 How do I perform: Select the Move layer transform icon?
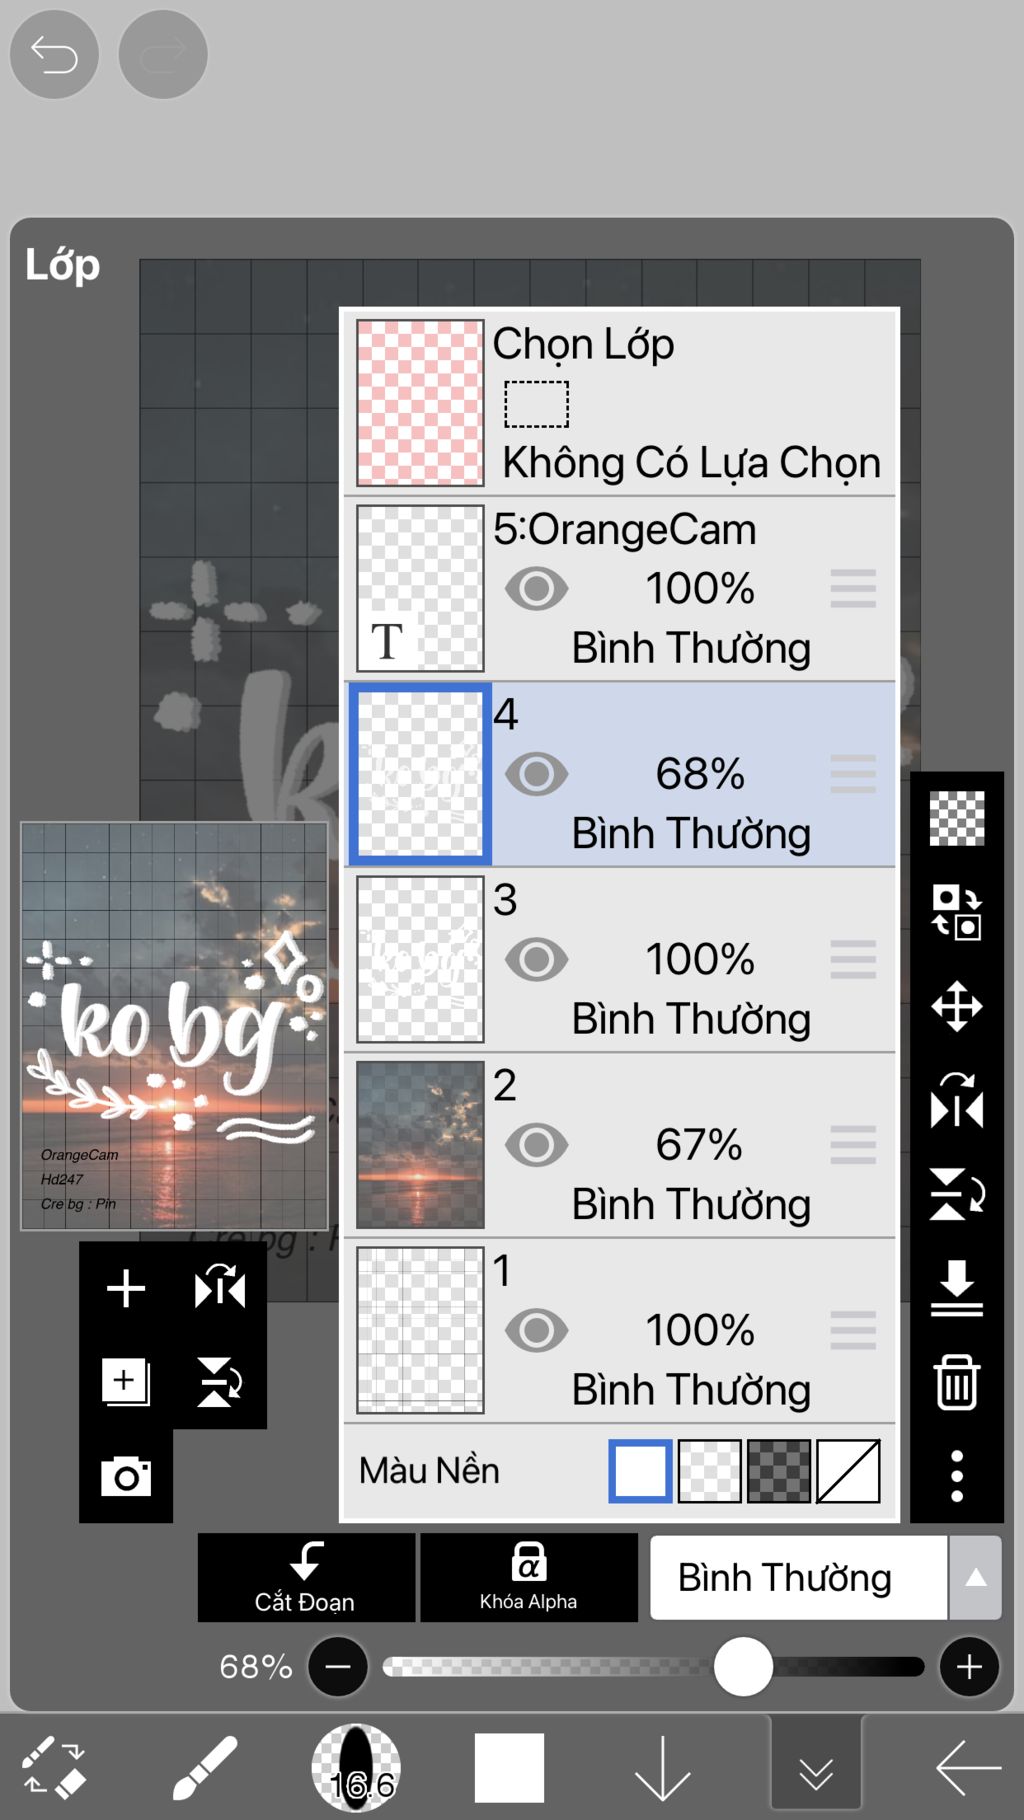(x=957, y=1006)
